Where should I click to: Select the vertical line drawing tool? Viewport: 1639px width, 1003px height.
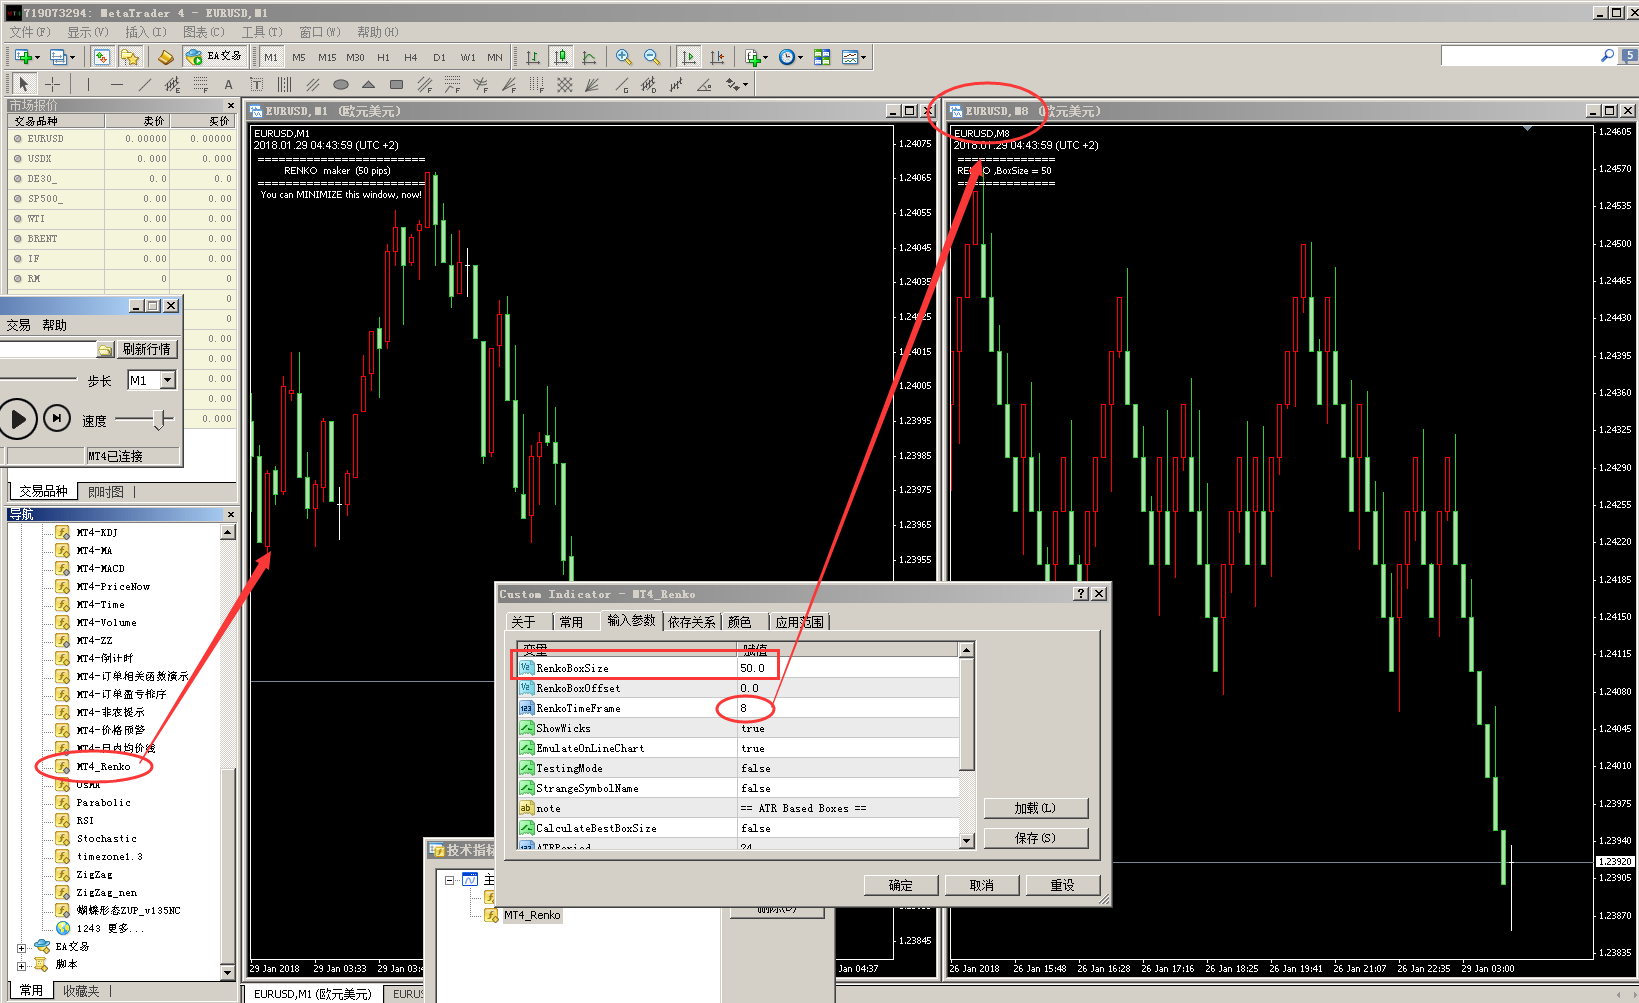tap(88, 85)
